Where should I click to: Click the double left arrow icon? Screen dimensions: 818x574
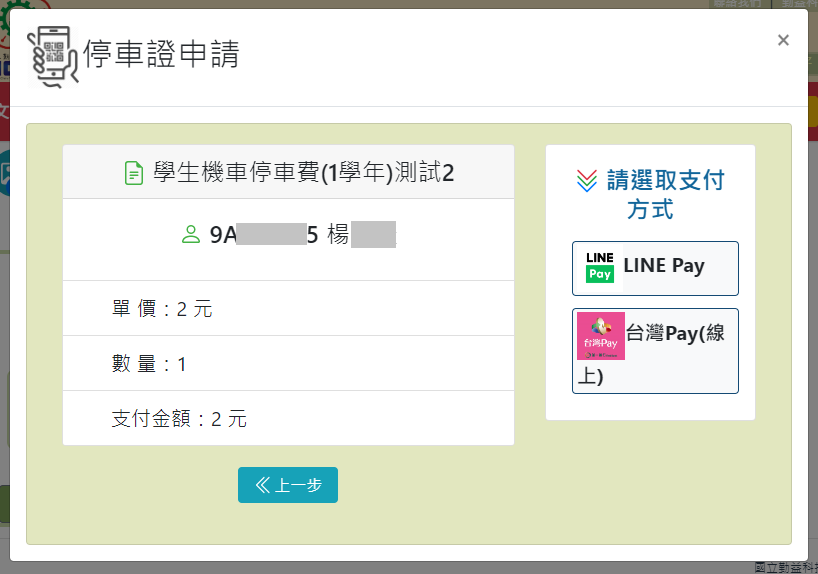[x=262, y=485]
